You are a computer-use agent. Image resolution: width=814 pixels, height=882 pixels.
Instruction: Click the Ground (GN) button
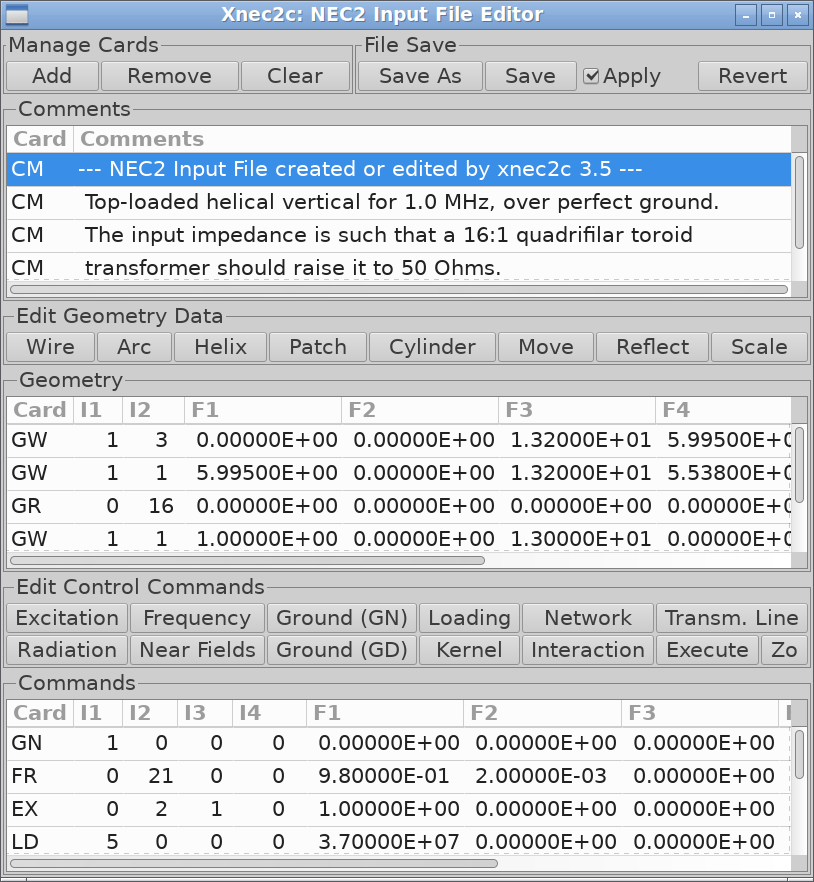[x=341, y=618]
